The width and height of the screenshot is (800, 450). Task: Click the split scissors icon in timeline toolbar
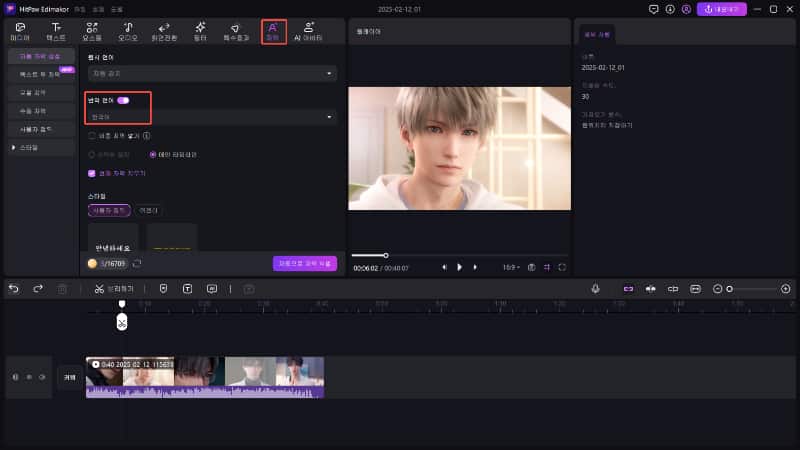tap(100, 288)
